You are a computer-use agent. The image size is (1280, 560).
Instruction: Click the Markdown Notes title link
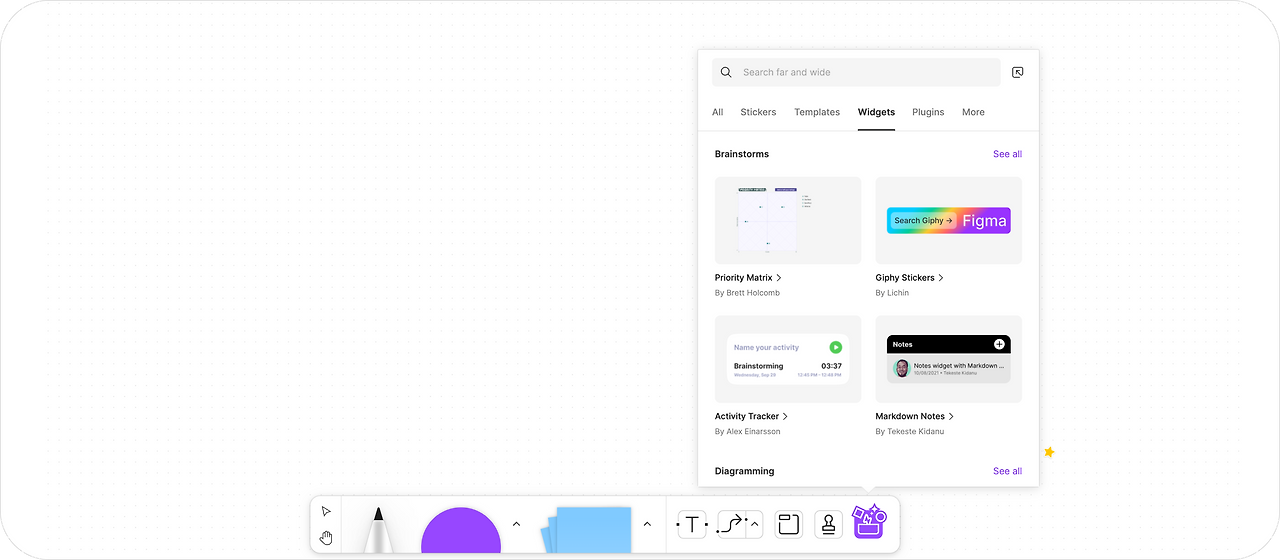point(915,416)
